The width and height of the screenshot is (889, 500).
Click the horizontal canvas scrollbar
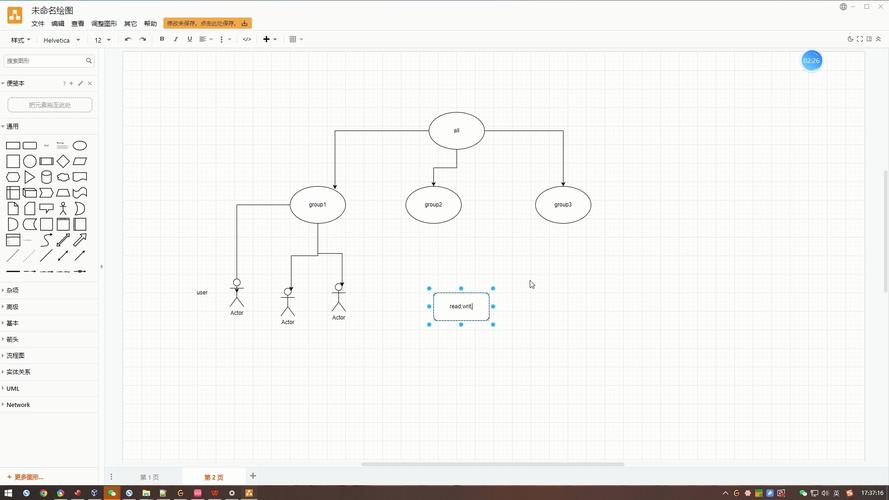[x=493, y=464]
